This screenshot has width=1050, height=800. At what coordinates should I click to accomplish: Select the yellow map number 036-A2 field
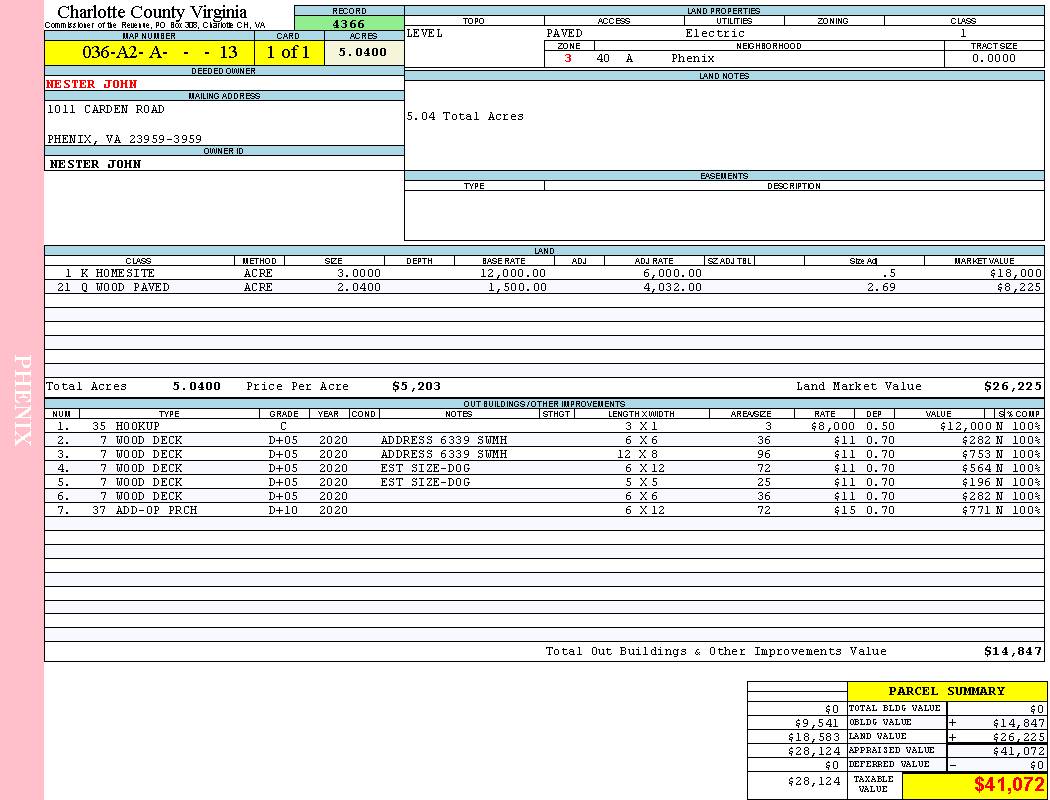click(x=149, y=52)
